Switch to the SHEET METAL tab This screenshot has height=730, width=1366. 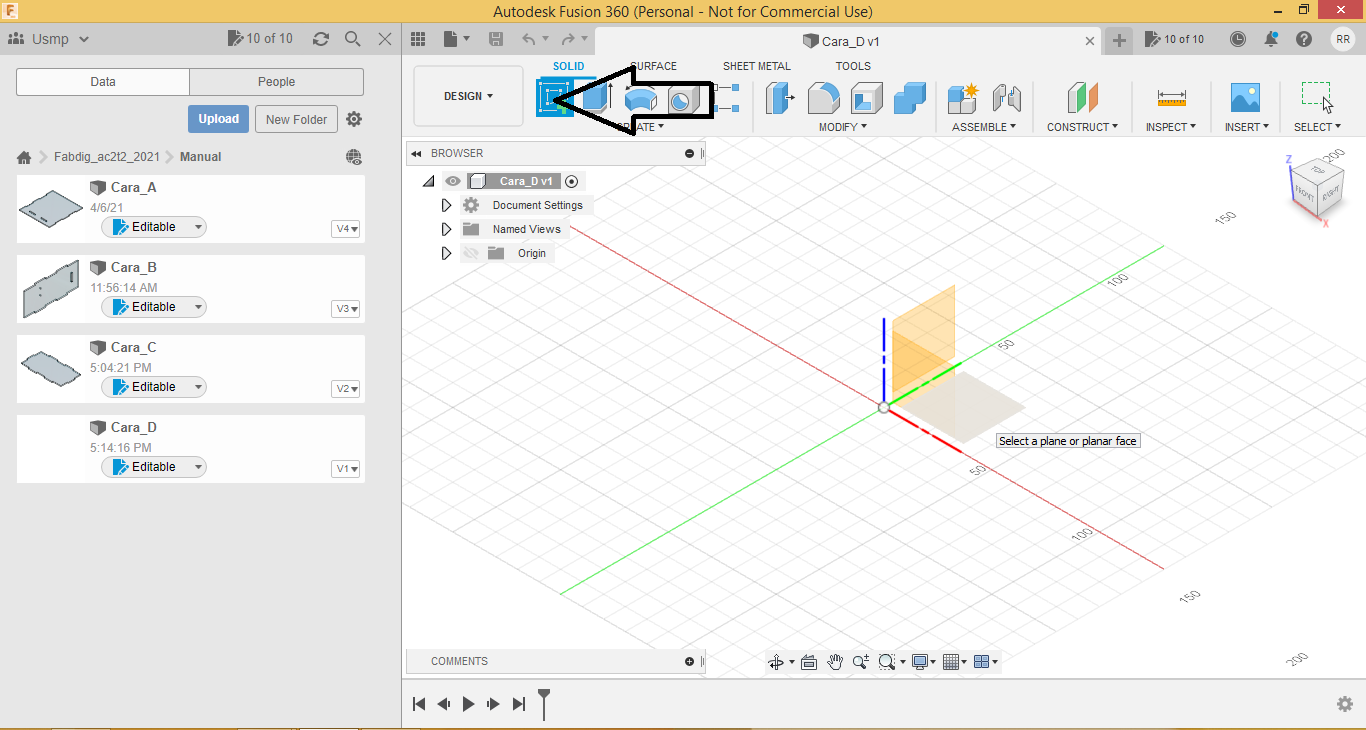pos(757,66)
